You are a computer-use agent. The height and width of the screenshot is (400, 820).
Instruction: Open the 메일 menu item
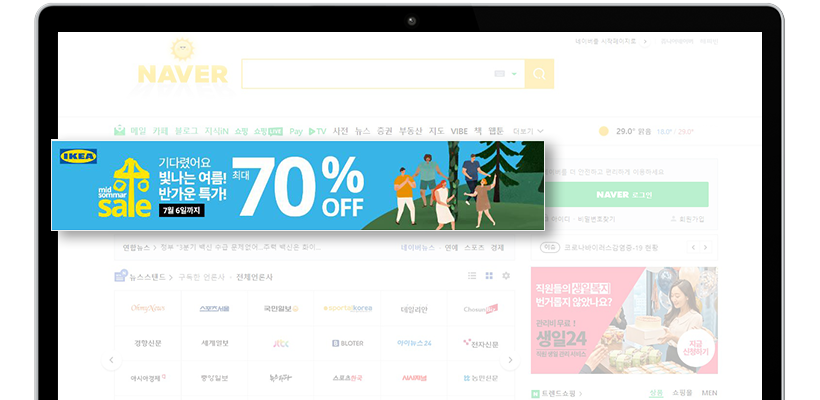pyautogui.click(x=139, y=131)
